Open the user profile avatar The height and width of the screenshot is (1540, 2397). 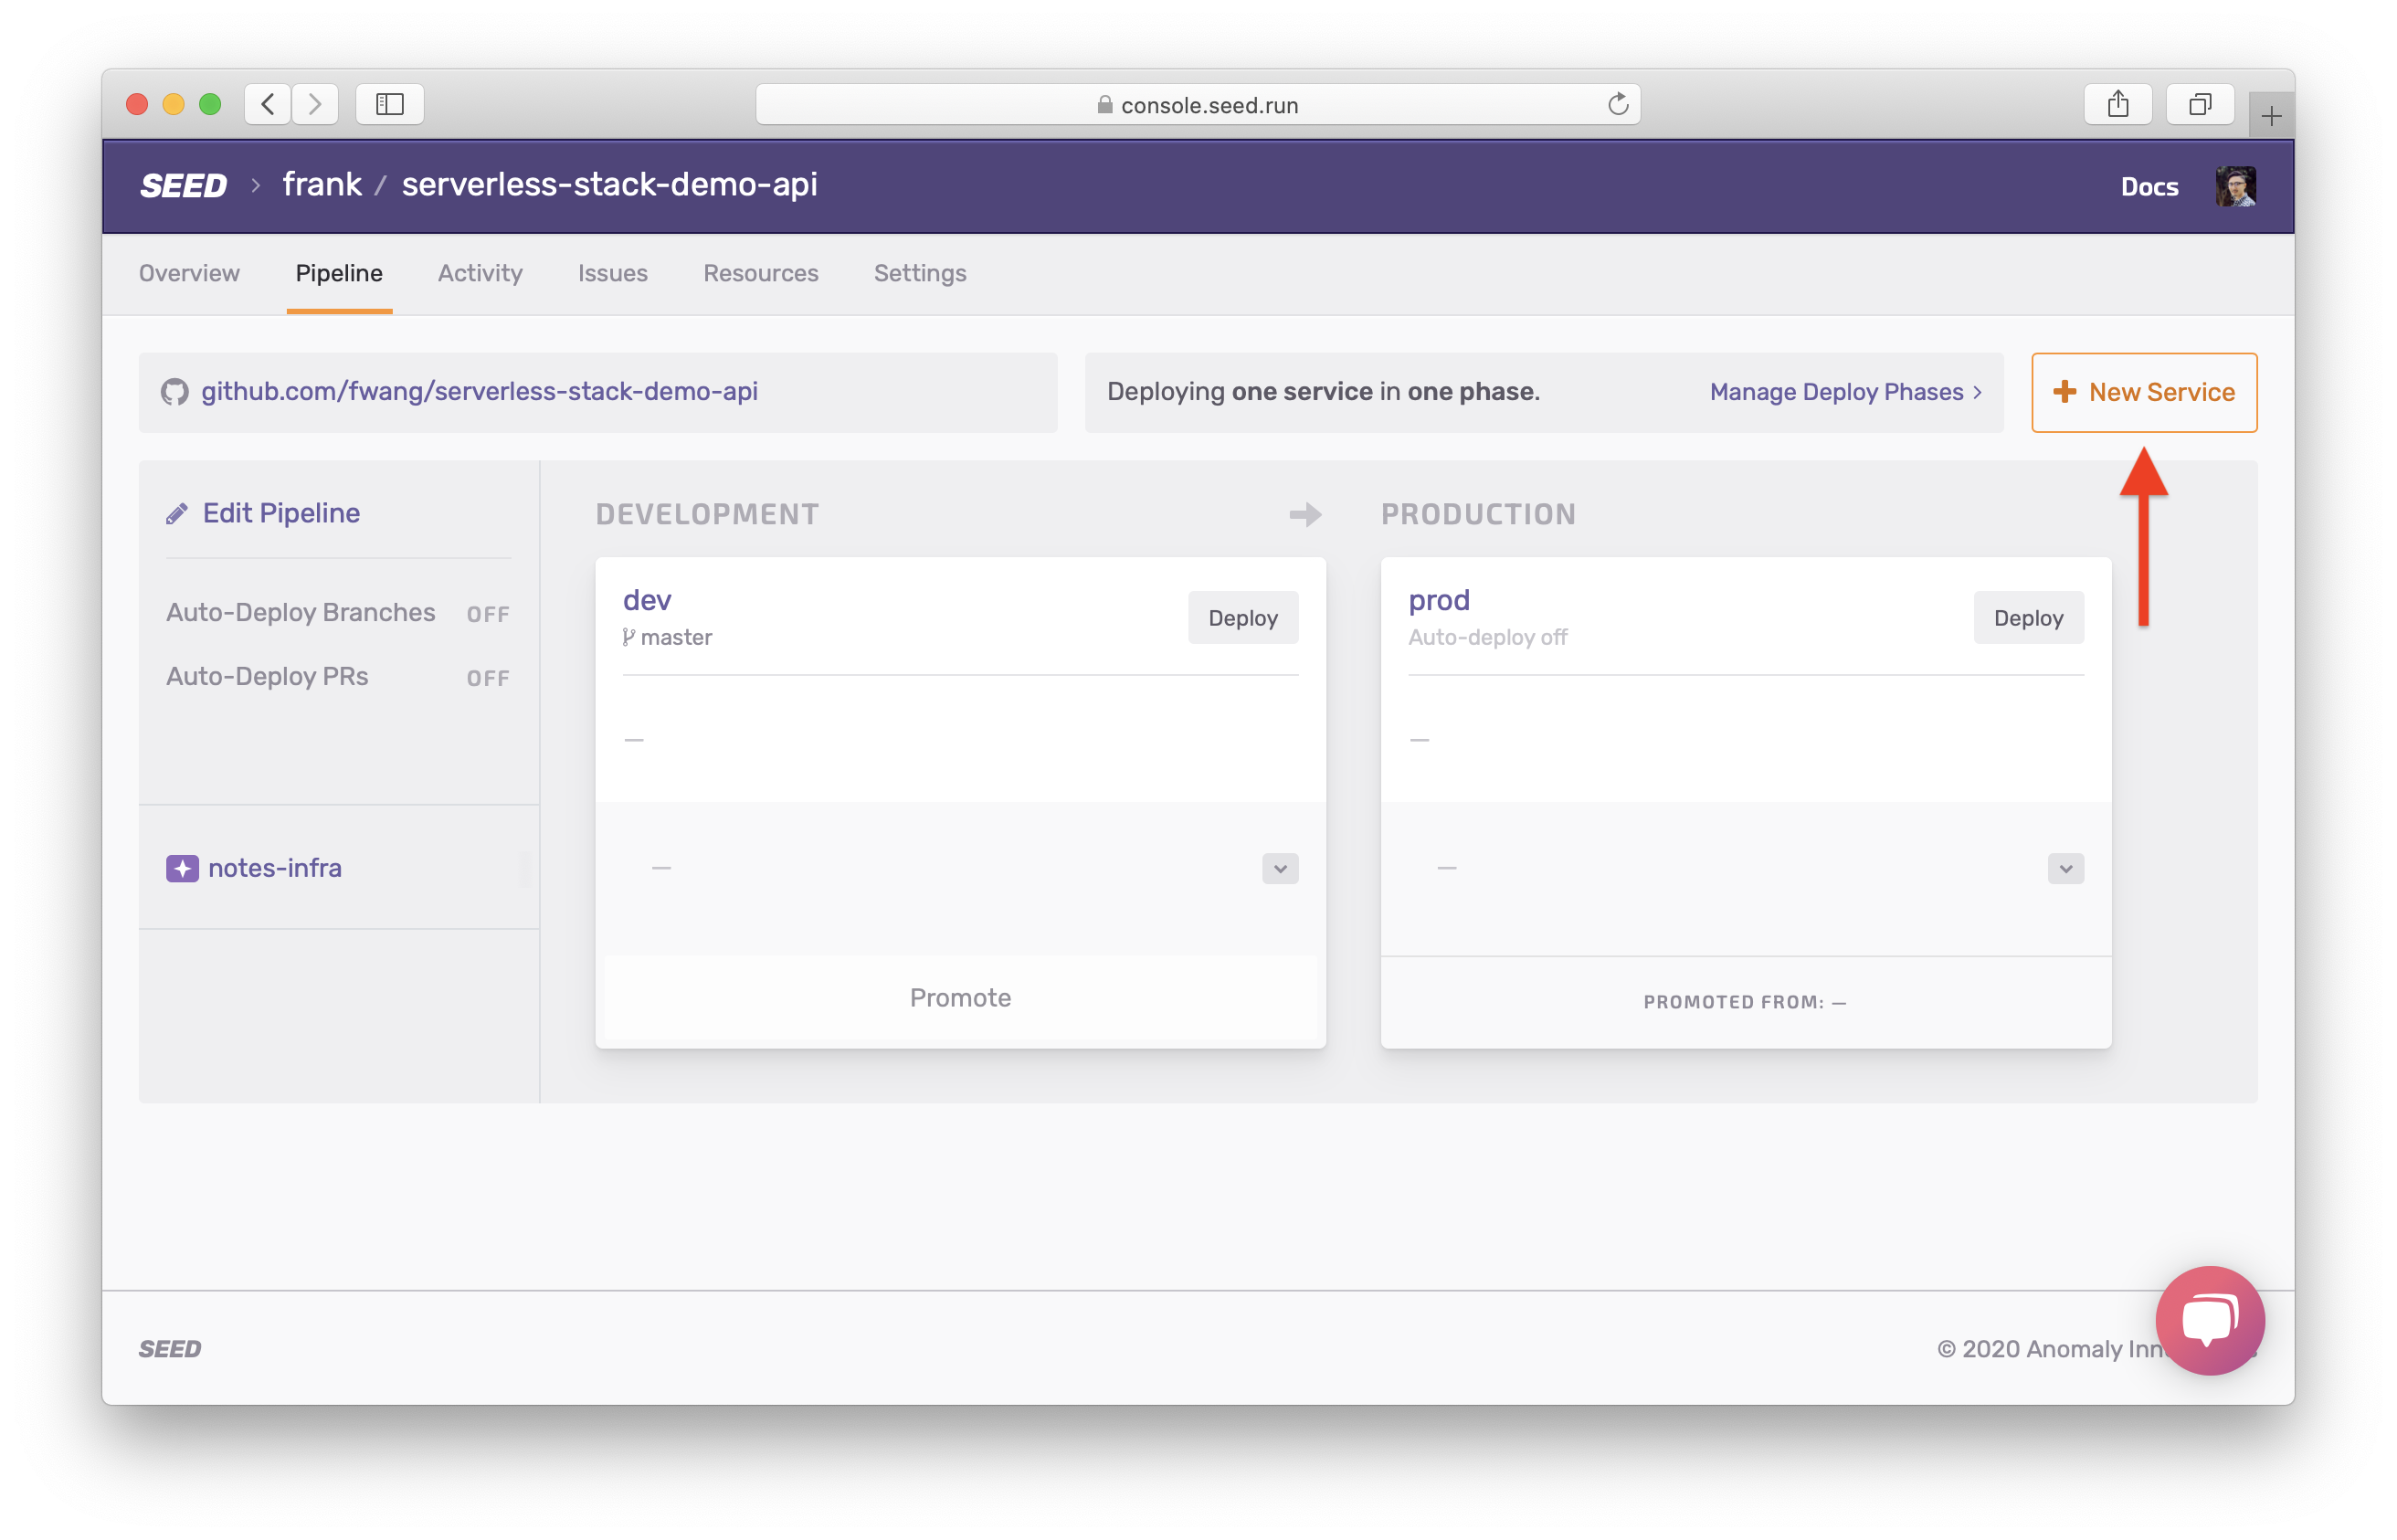pos(2235,186)
